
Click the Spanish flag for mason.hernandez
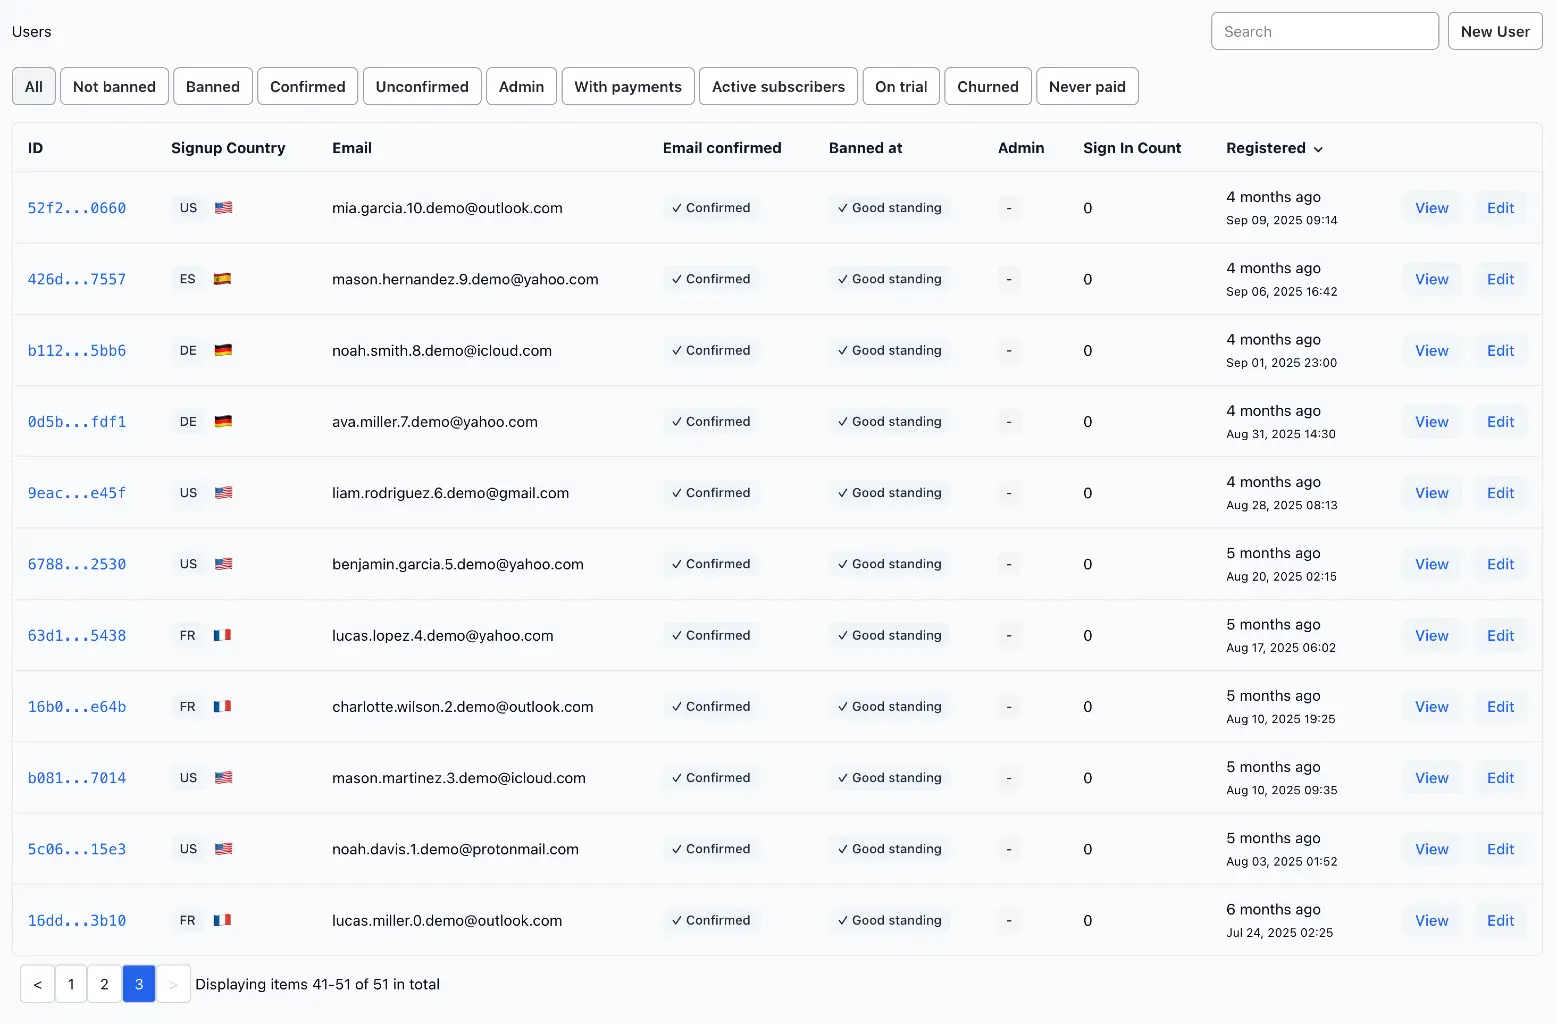[x=223, y=279]
